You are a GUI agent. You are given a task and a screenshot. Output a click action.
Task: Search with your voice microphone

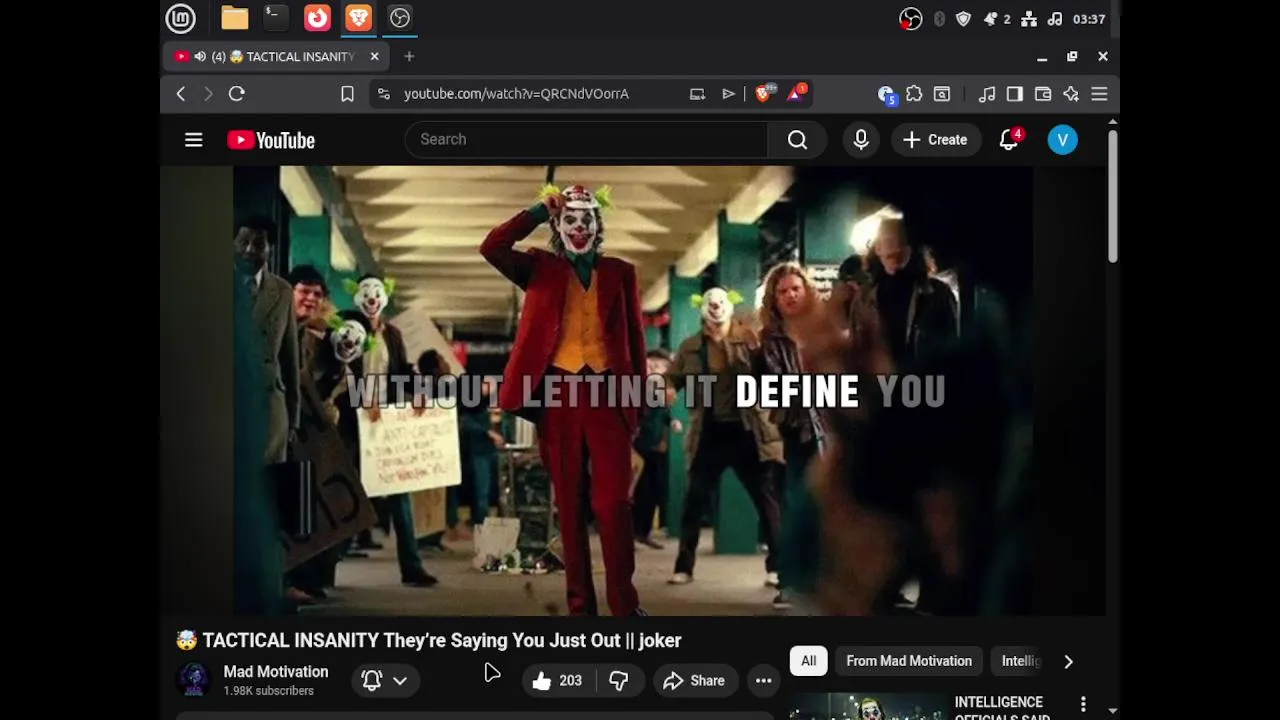pyautogui.click(x=861, y=140)
